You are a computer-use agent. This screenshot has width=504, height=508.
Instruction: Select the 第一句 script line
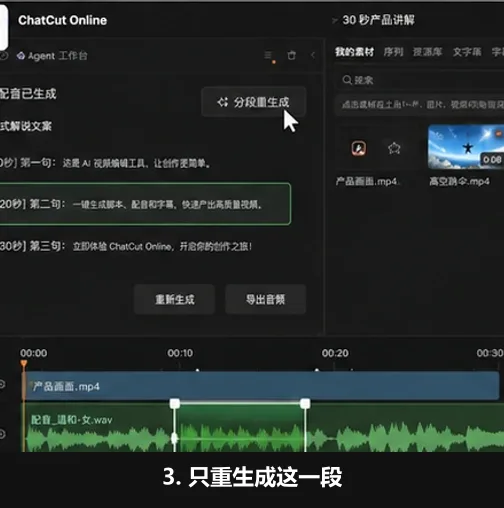pos(105,163)
